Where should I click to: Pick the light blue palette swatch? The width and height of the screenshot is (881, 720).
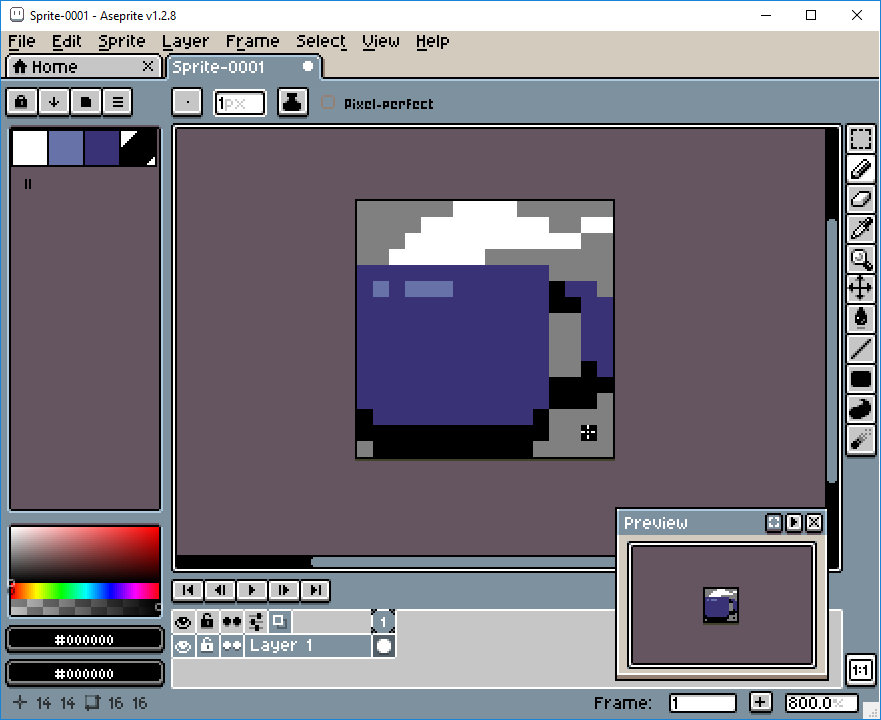pyautogui.click(x=66, y=148)
